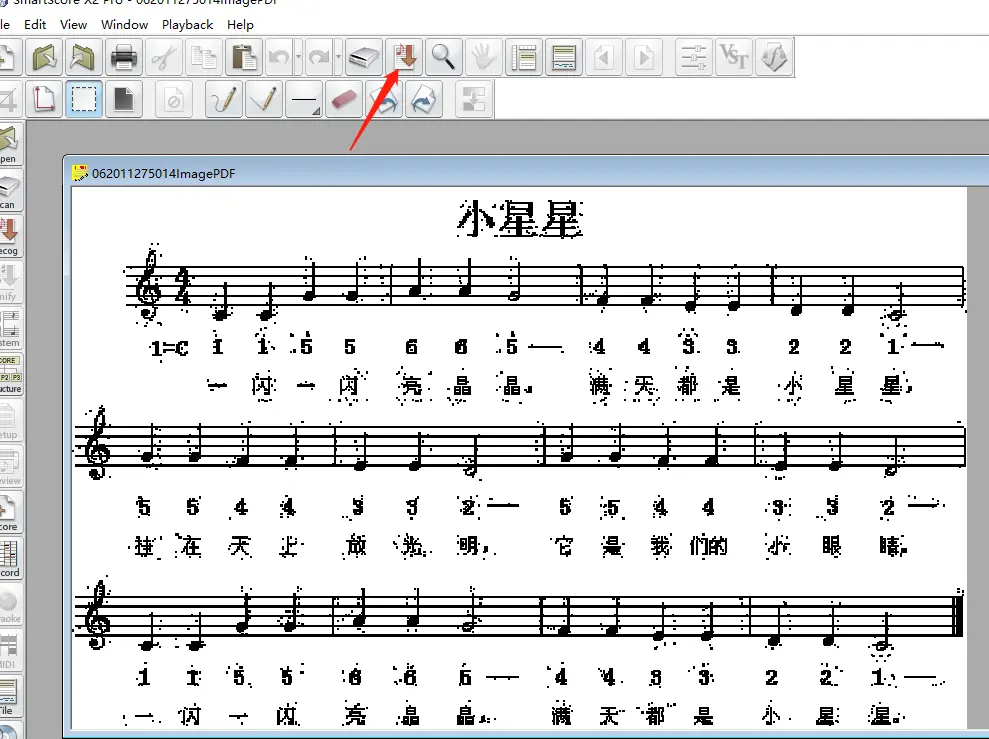Open the Help menu
Screen dimensions: 989x739
(x=240, y=25)
